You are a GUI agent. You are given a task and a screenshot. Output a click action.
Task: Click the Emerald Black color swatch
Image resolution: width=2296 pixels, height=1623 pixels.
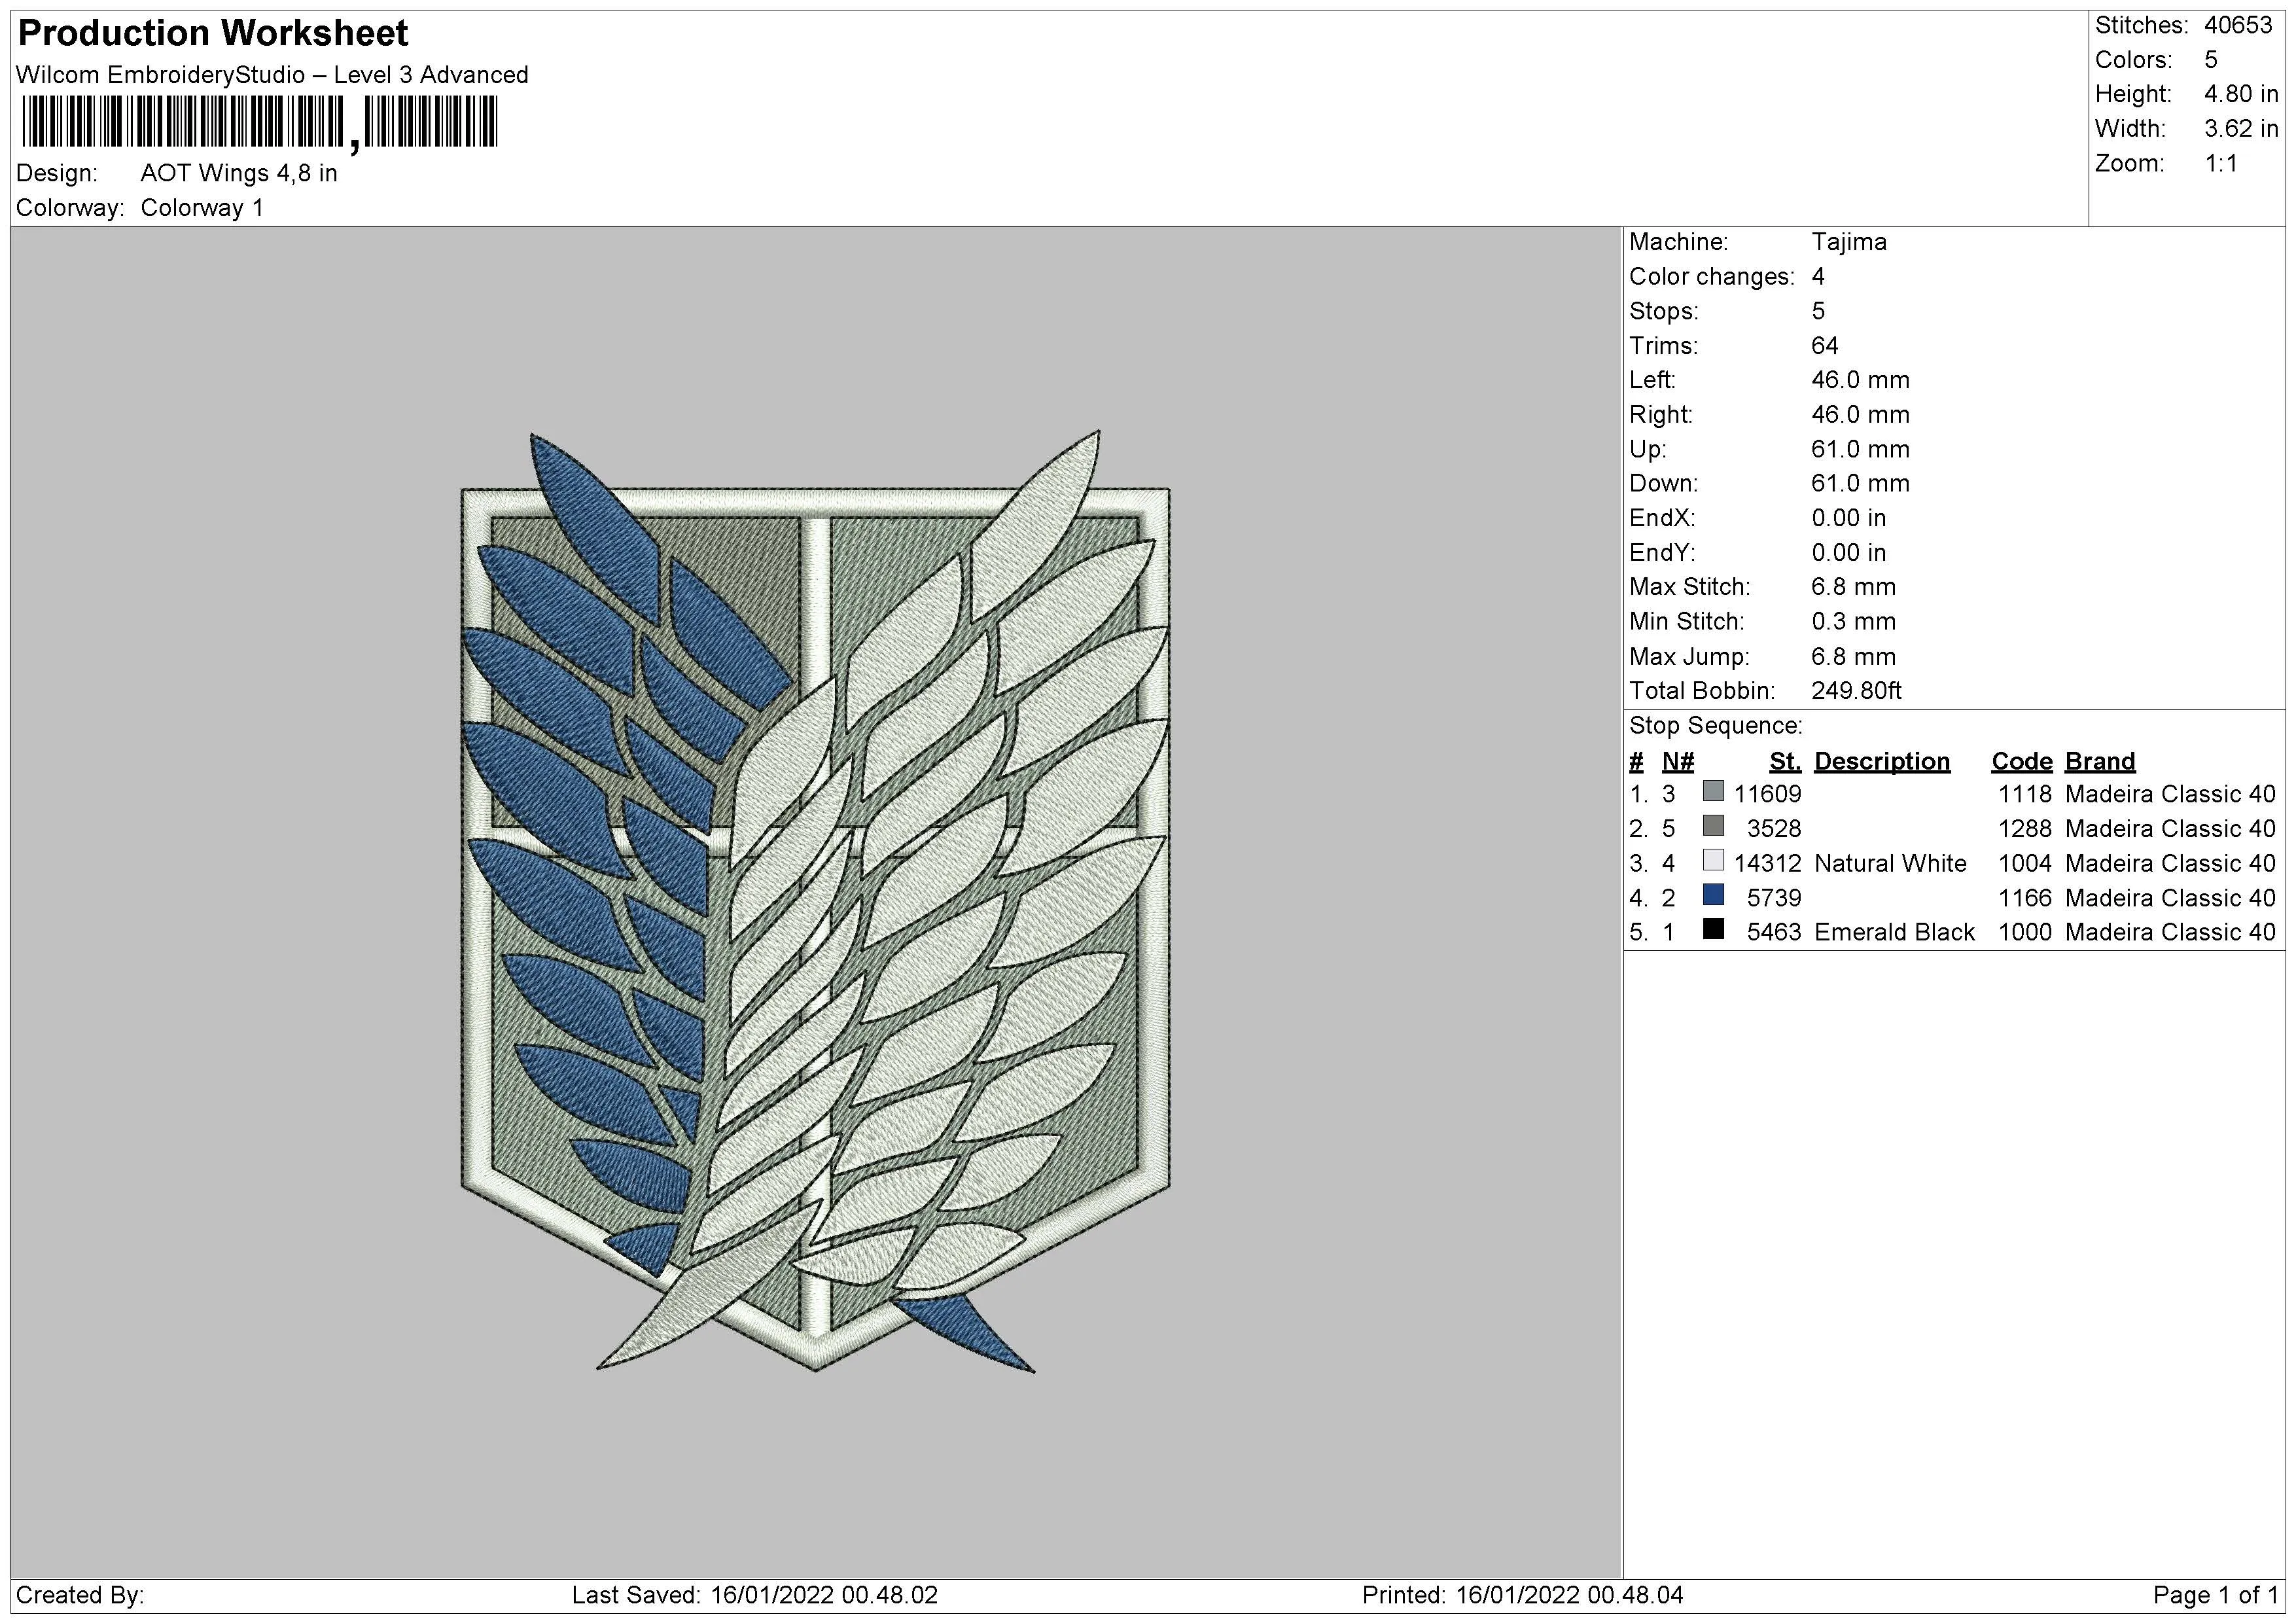point(1713,929)
